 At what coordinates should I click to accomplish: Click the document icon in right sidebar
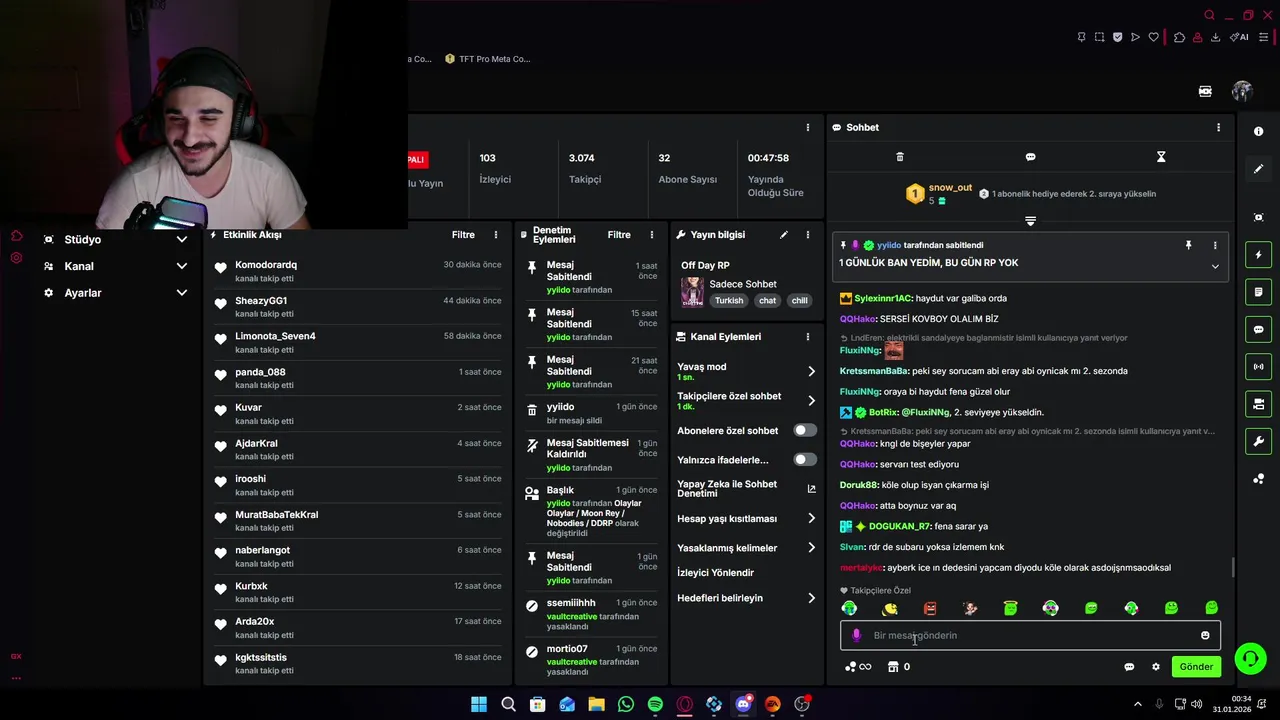tap(1258, 292)
